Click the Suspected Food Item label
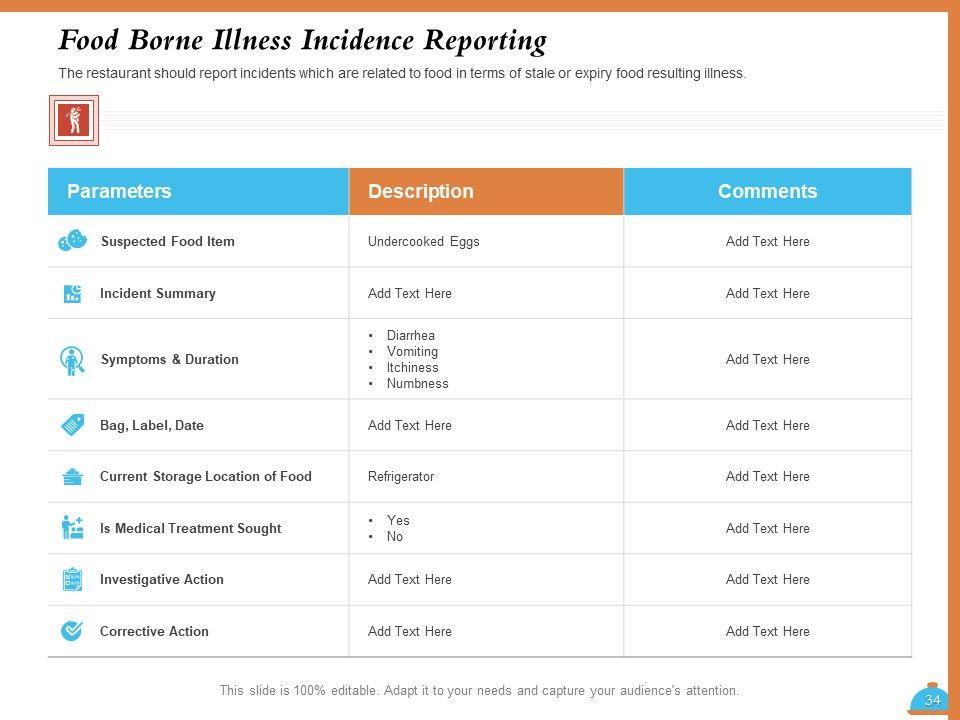This screenshot has width=960, height=720. pos(168,241)
